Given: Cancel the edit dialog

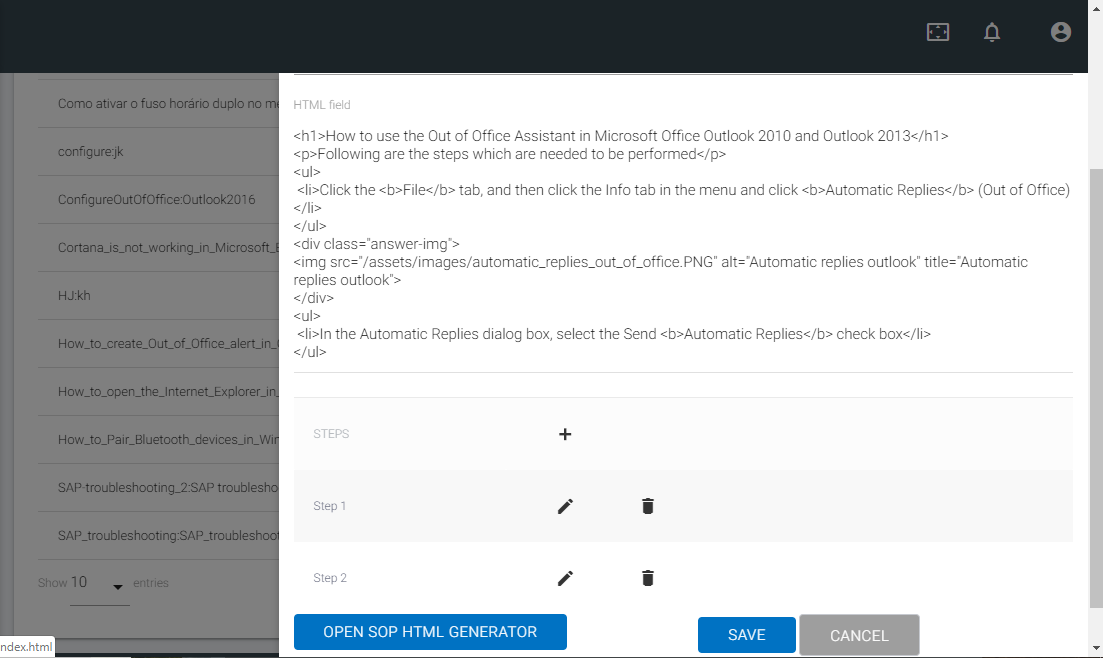Looking at the screenshot, I should coord(859,635).
